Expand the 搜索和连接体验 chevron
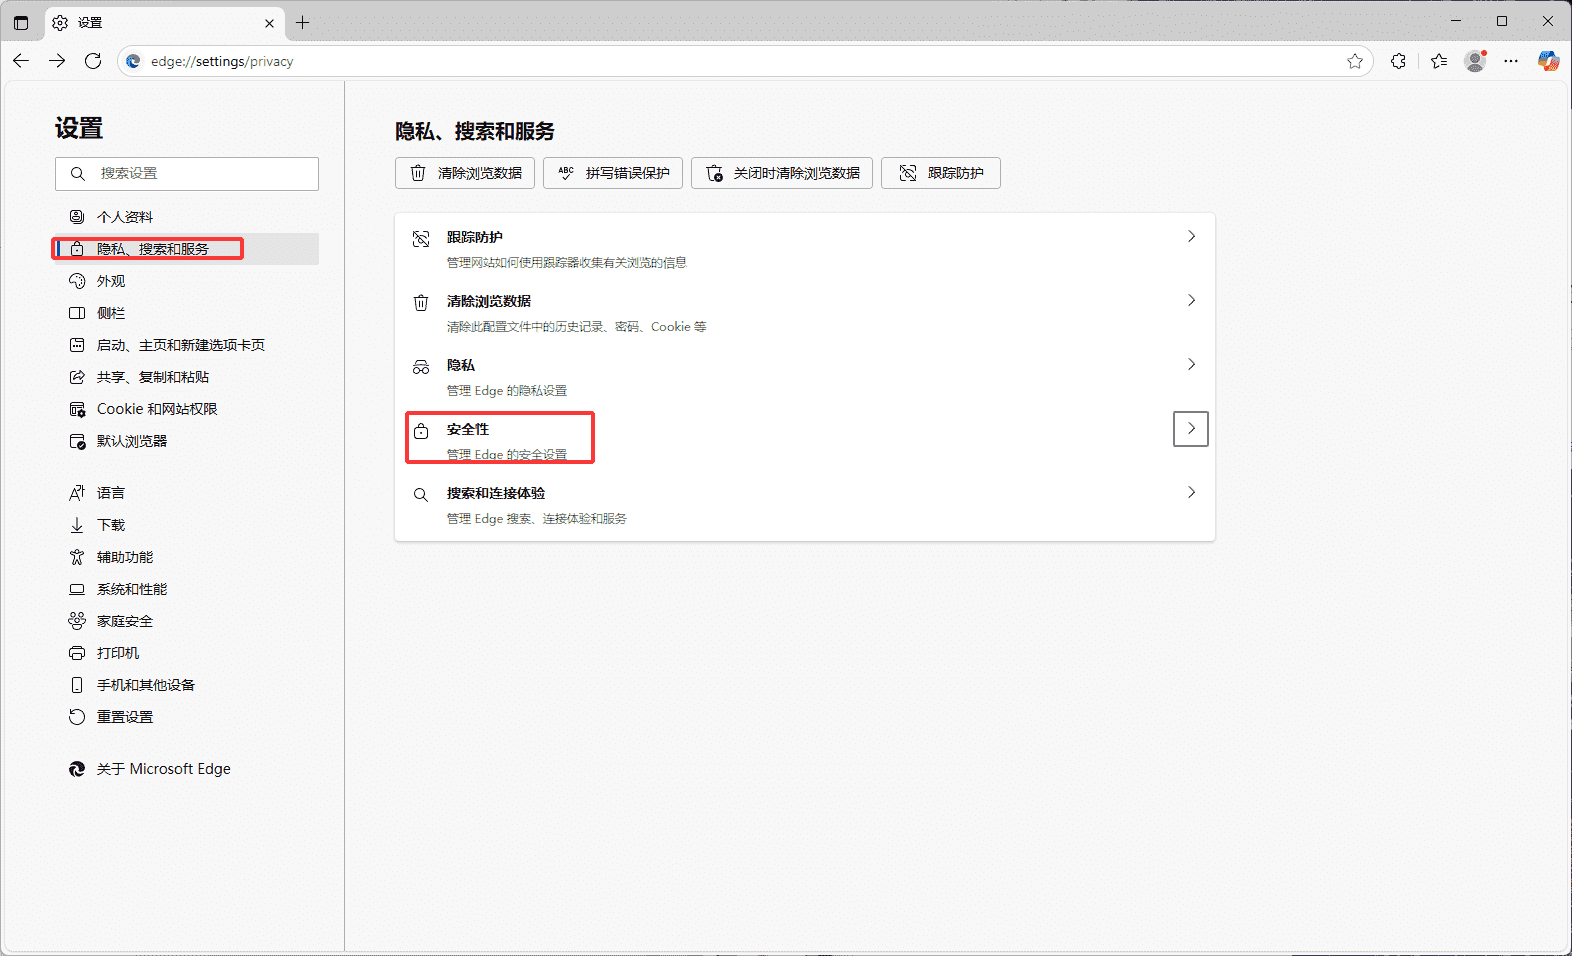This screenshot has height=956, width=1572. pyautogui.click(x=1190, y=493)
